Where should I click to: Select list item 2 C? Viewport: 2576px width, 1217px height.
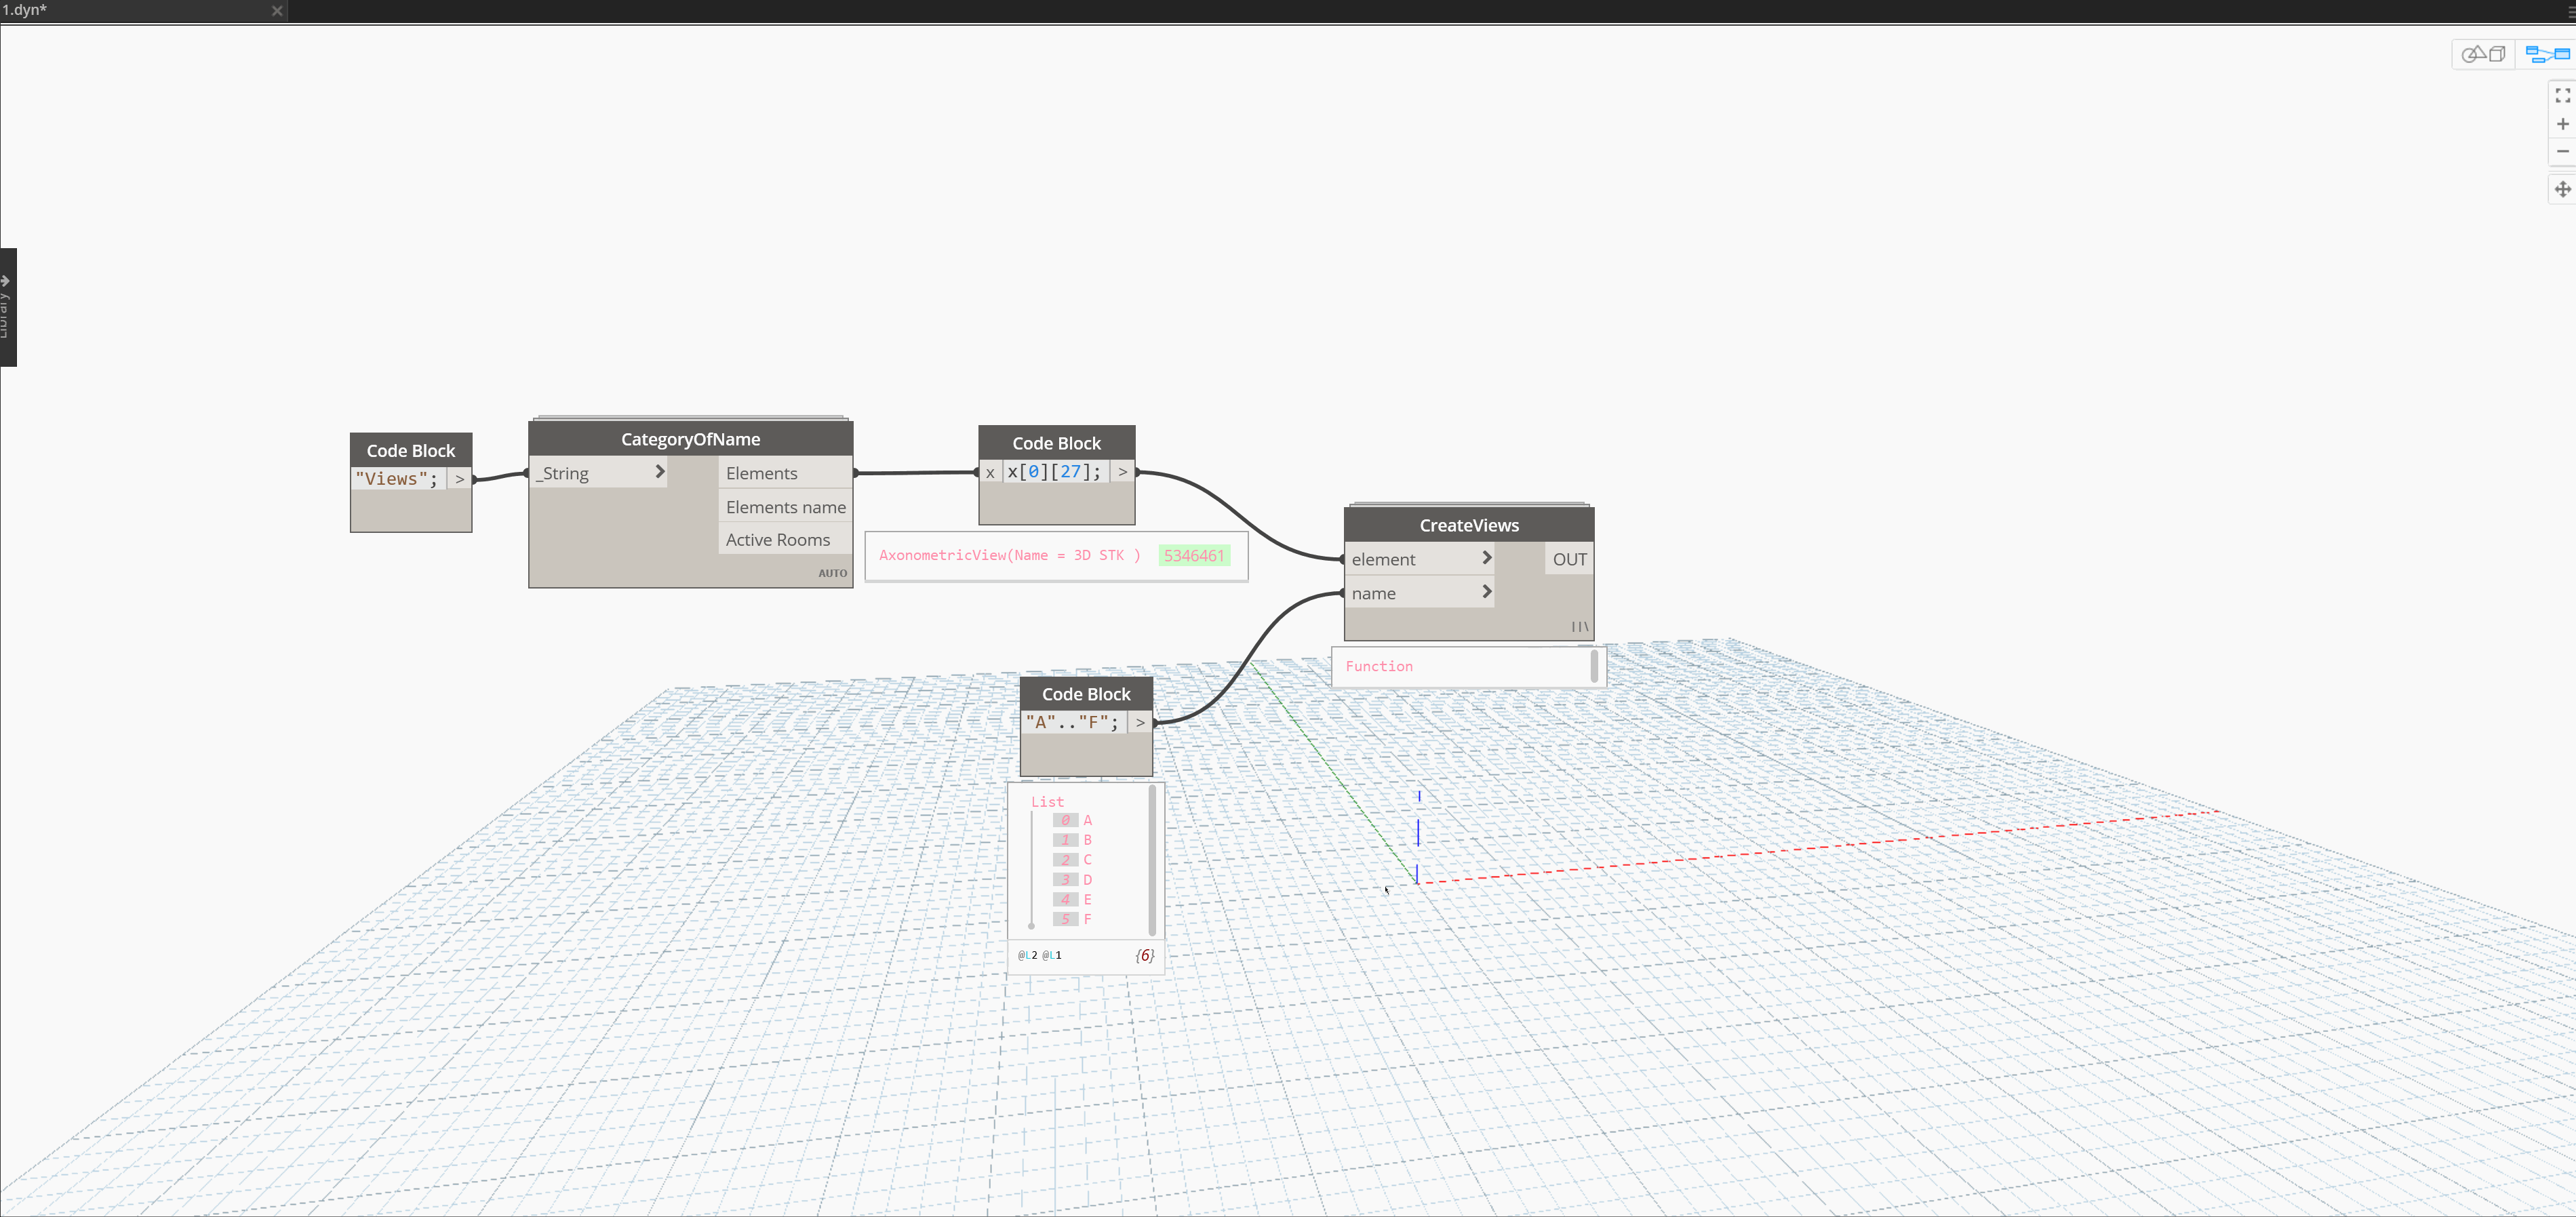click(x=1073, y=860)
